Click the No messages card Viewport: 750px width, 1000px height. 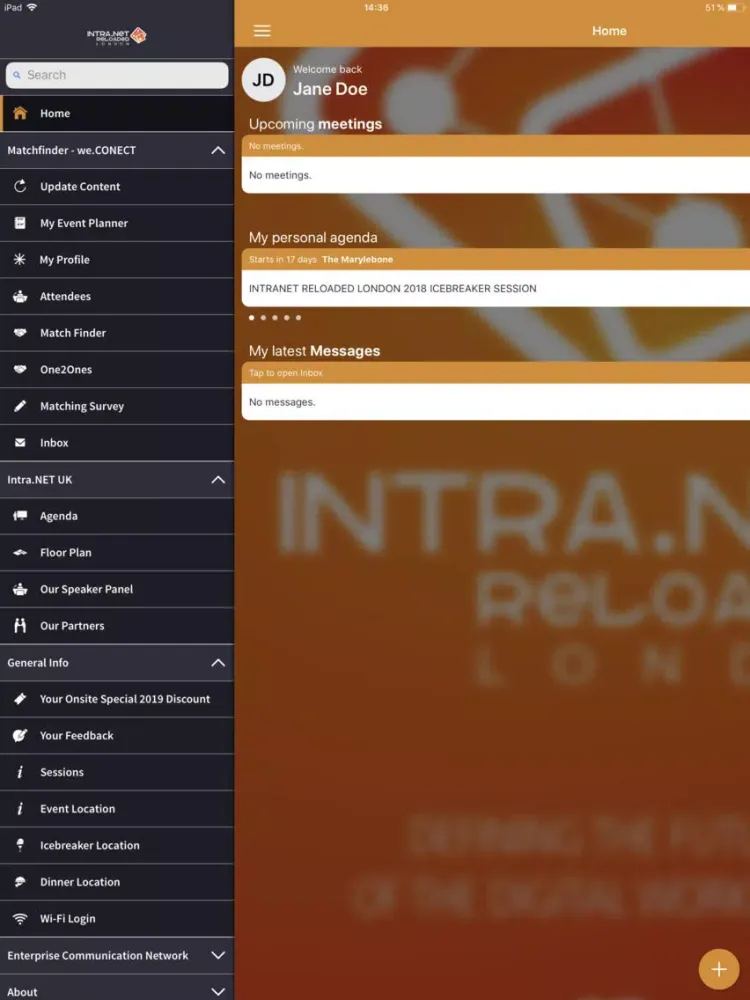[x=496, y=402]
